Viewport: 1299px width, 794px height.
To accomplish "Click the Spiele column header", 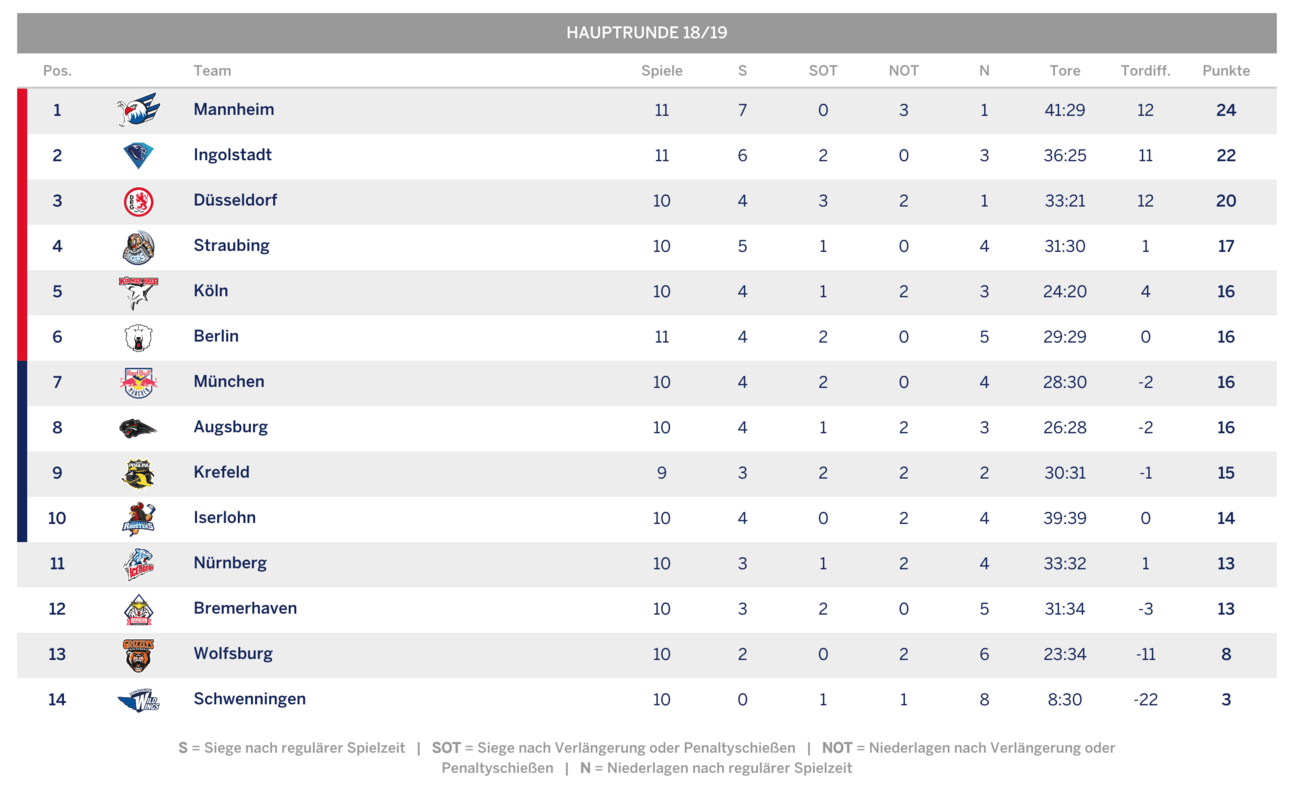I will pyautogui.click(x=662, y=71).
